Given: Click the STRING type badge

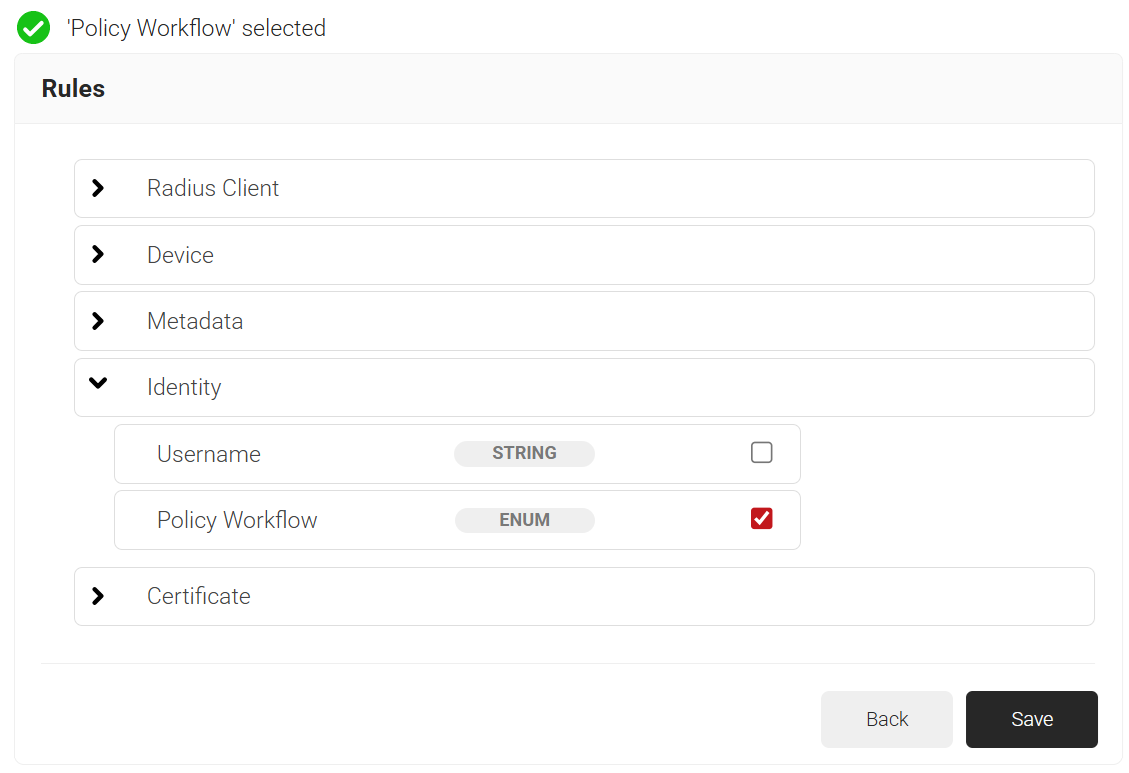Looking at the screenshot, I should coord(524,453).
